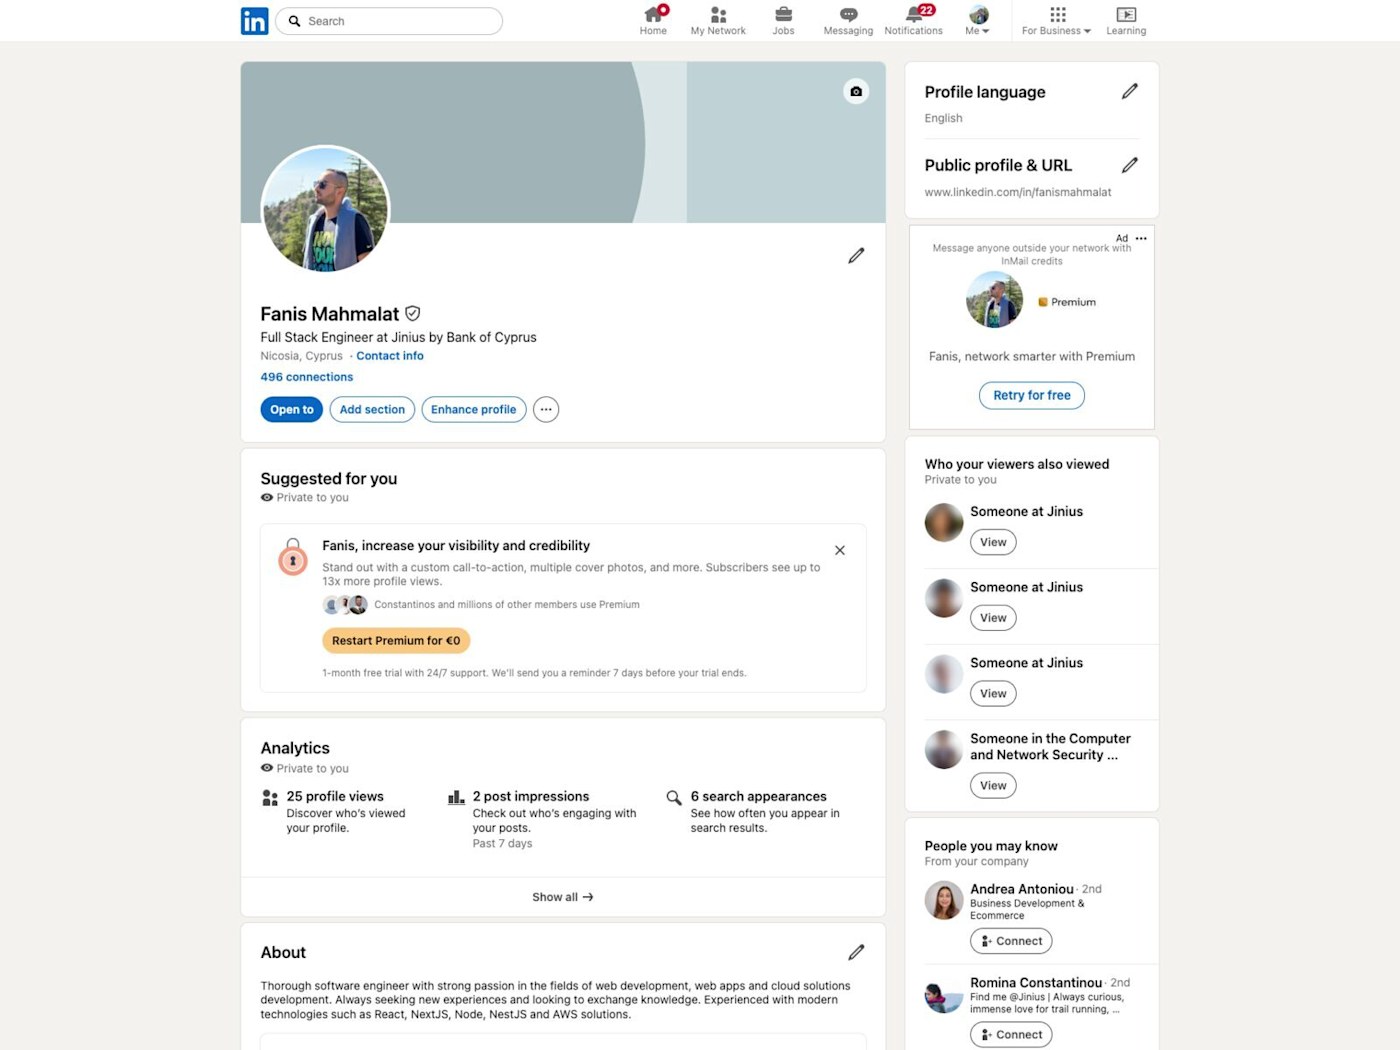The image size is (1400, 1050).
Task: Click the verification shield beside Fanis Mahmalat
Action: click(412, 314)
